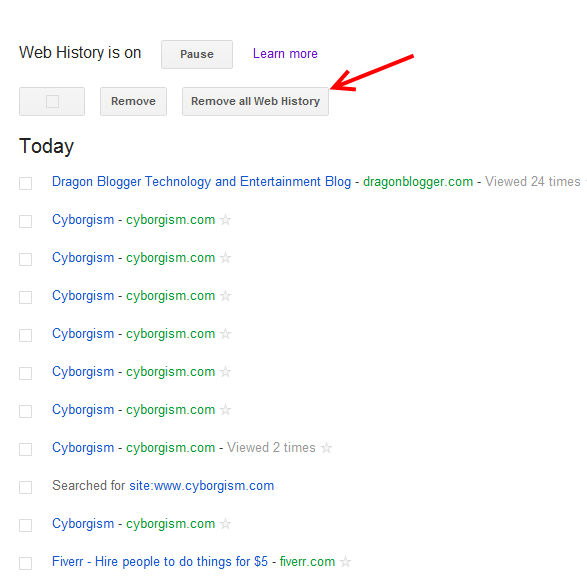This screenshot has width=587, height=587.
Task: Click the Web History is on text
Action: click(x=80, y=53)
